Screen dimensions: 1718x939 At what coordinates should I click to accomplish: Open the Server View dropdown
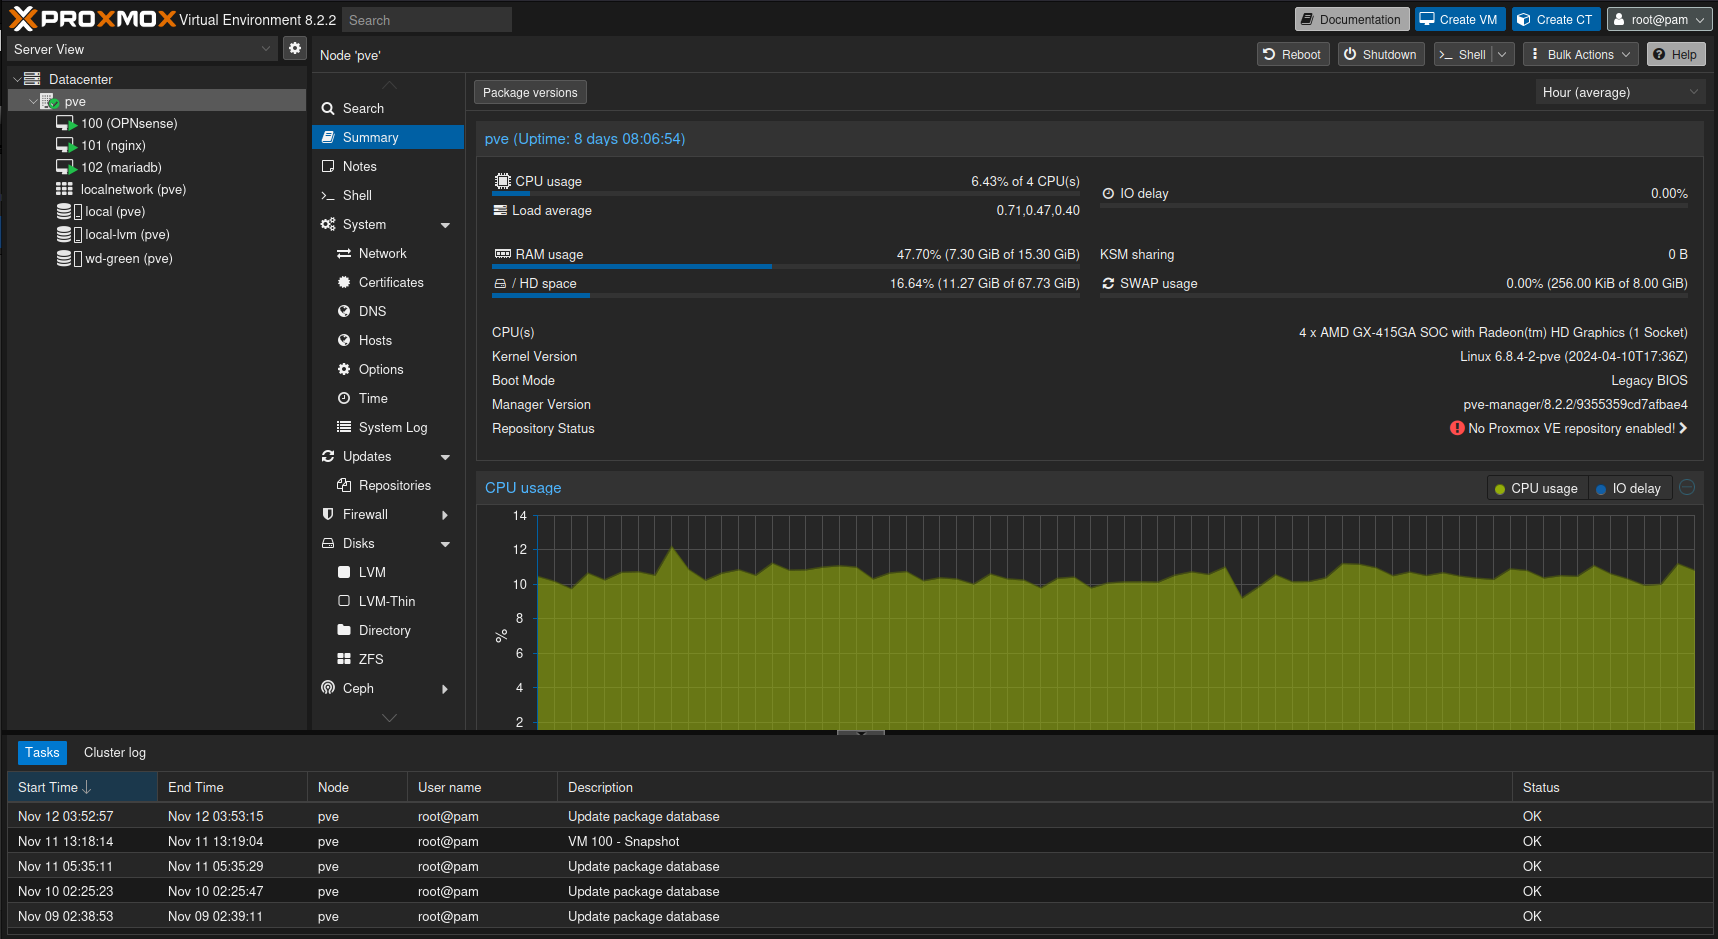[x=142, y=49]
